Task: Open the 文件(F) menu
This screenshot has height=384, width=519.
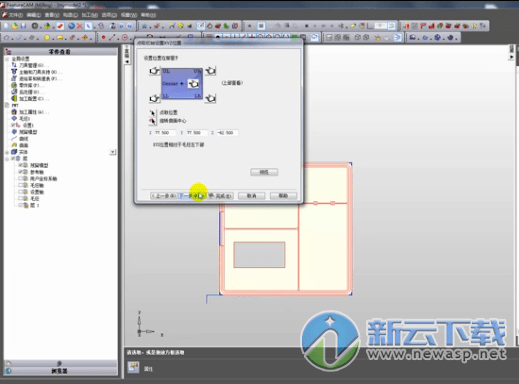Action: pyautogui.click(x=16, y=15)
